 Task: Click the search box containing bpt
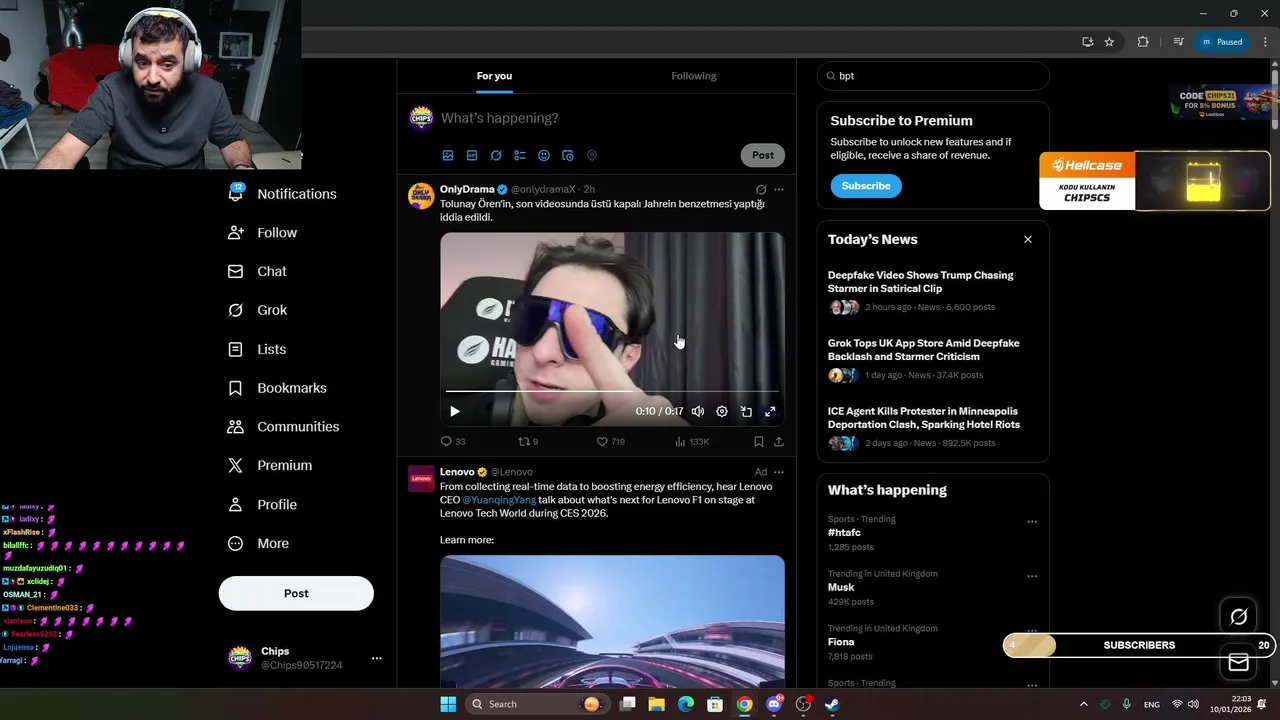933,76
